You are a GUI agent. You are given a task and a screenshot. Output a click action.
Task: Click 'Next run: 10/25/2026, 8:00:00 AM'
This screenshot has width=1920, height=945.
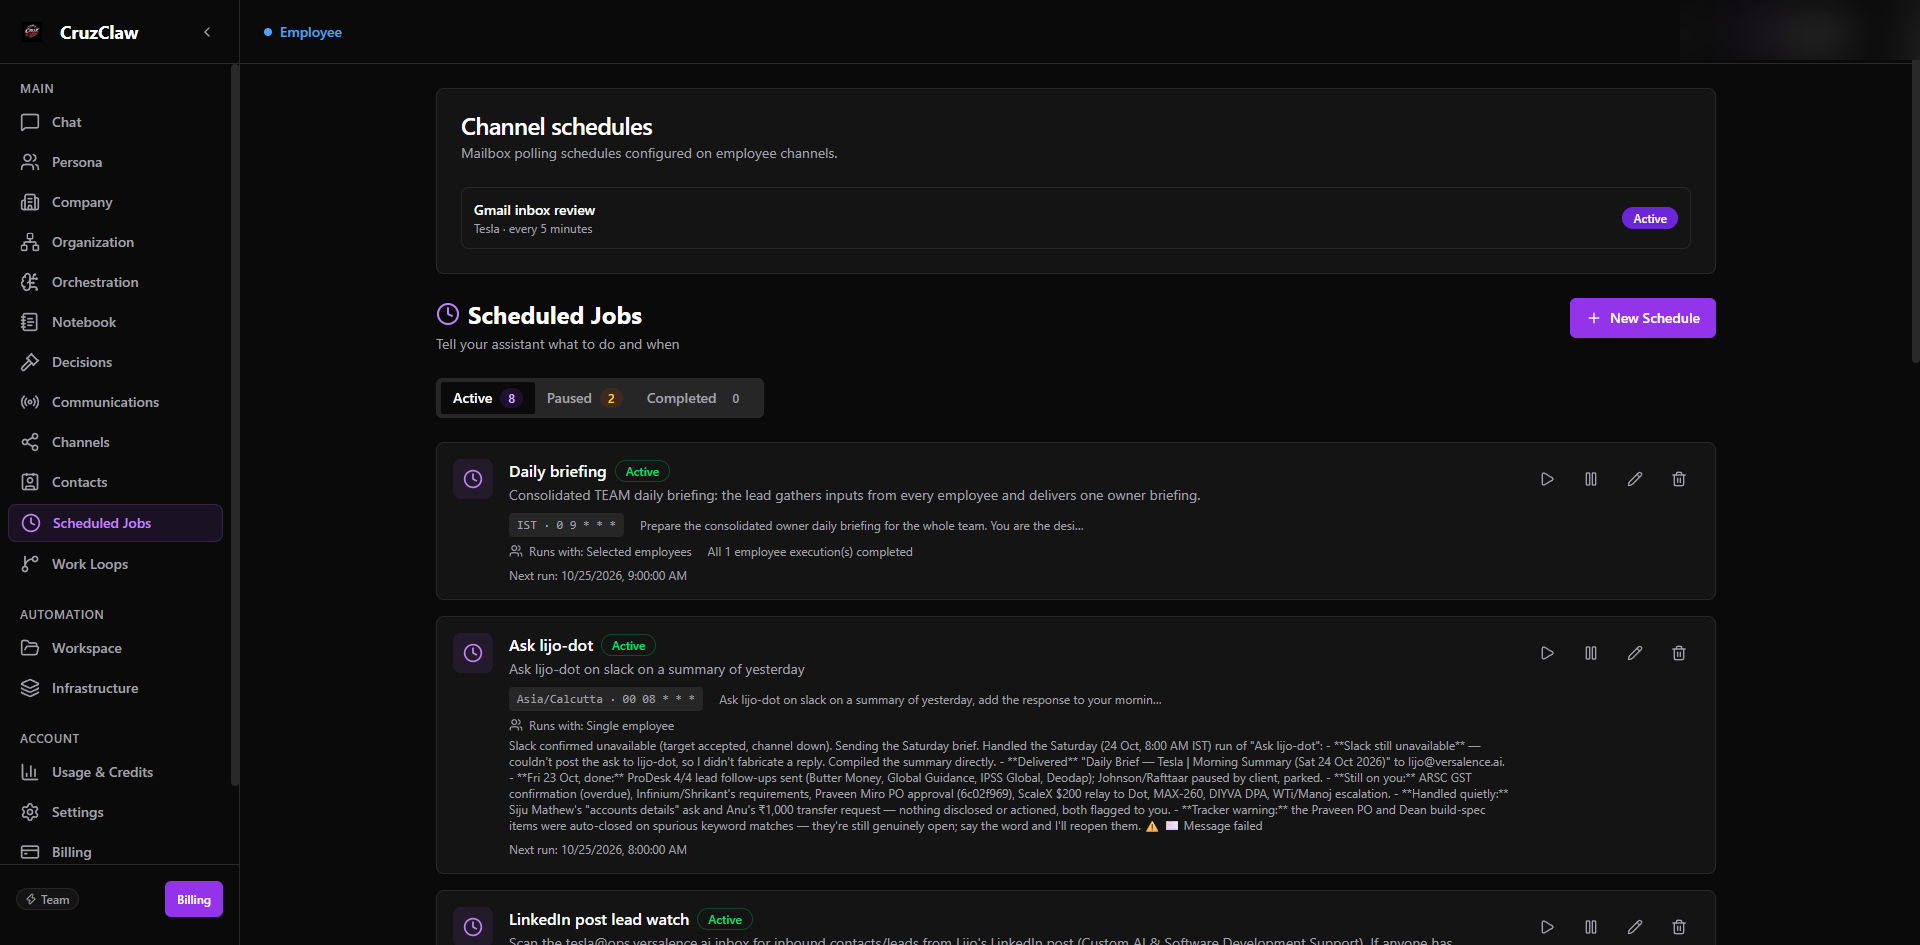[x=598, y=850]
